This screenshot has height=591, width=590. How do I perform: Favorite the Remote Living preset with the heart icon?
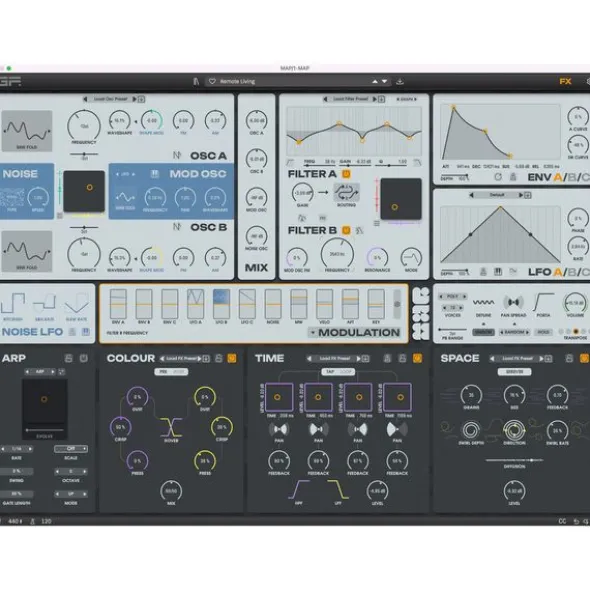click(212, 81)
